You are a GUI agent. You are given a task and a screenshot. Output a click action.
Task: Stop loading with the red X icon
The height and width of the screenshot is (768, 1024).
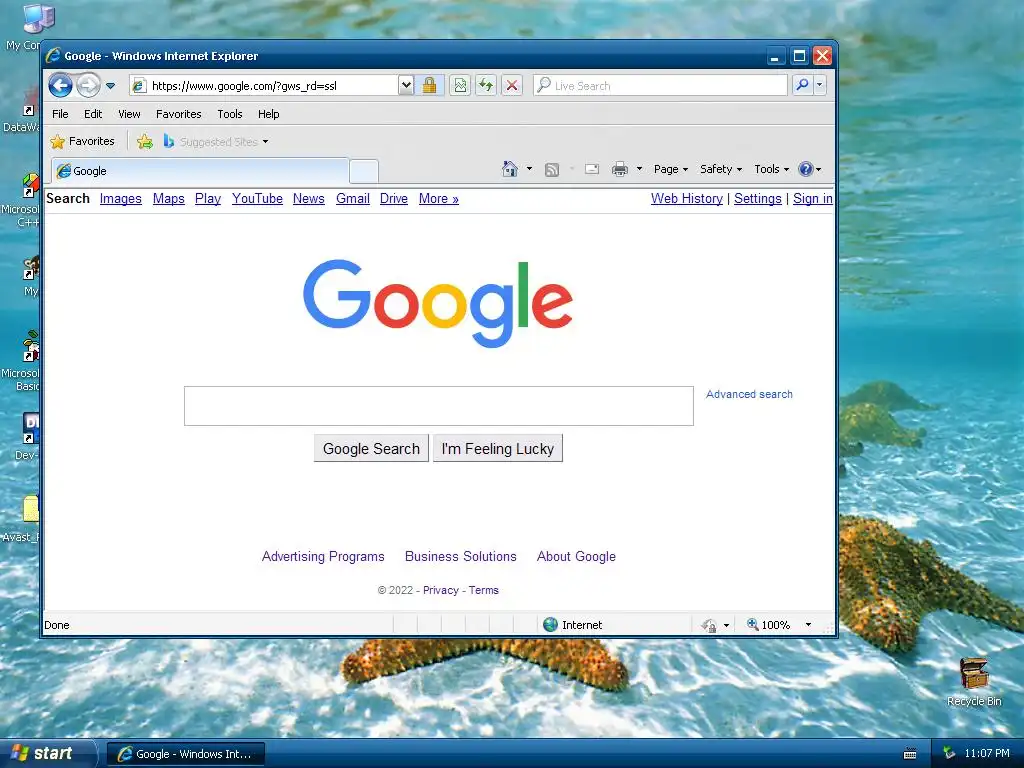coord(512,86)
